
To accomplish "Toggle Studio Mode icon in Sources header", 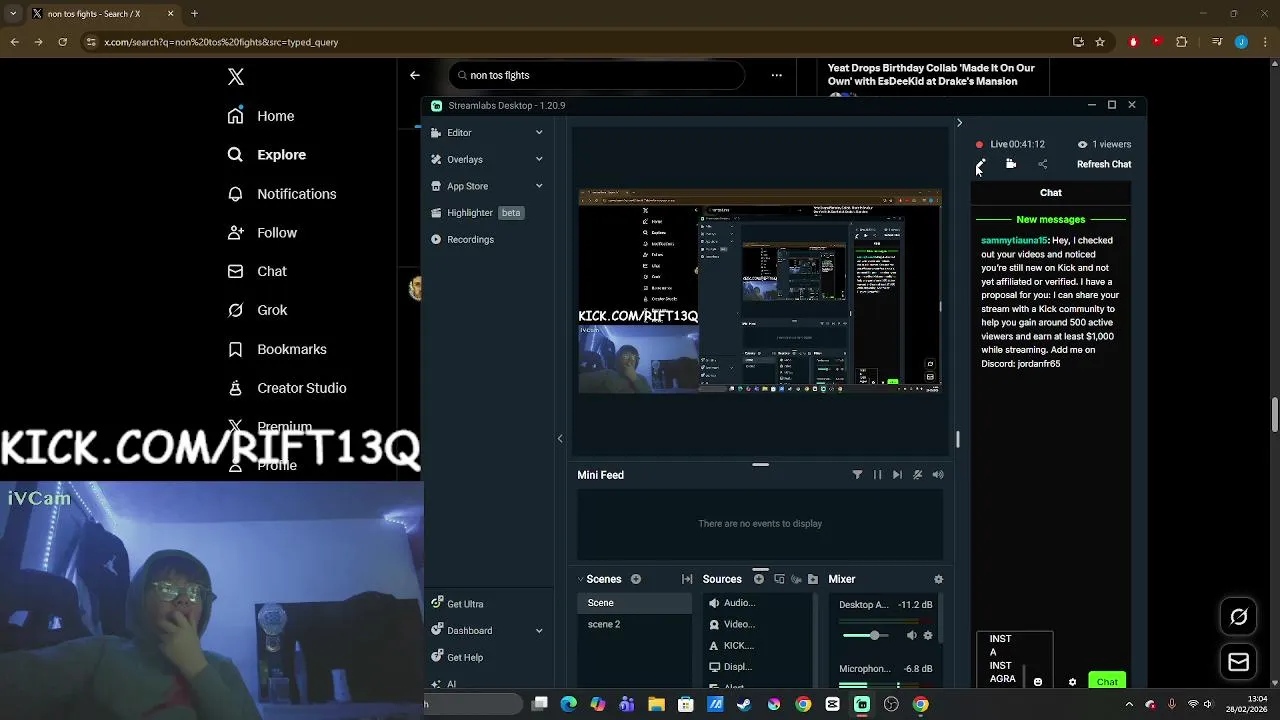I will 779,579.
